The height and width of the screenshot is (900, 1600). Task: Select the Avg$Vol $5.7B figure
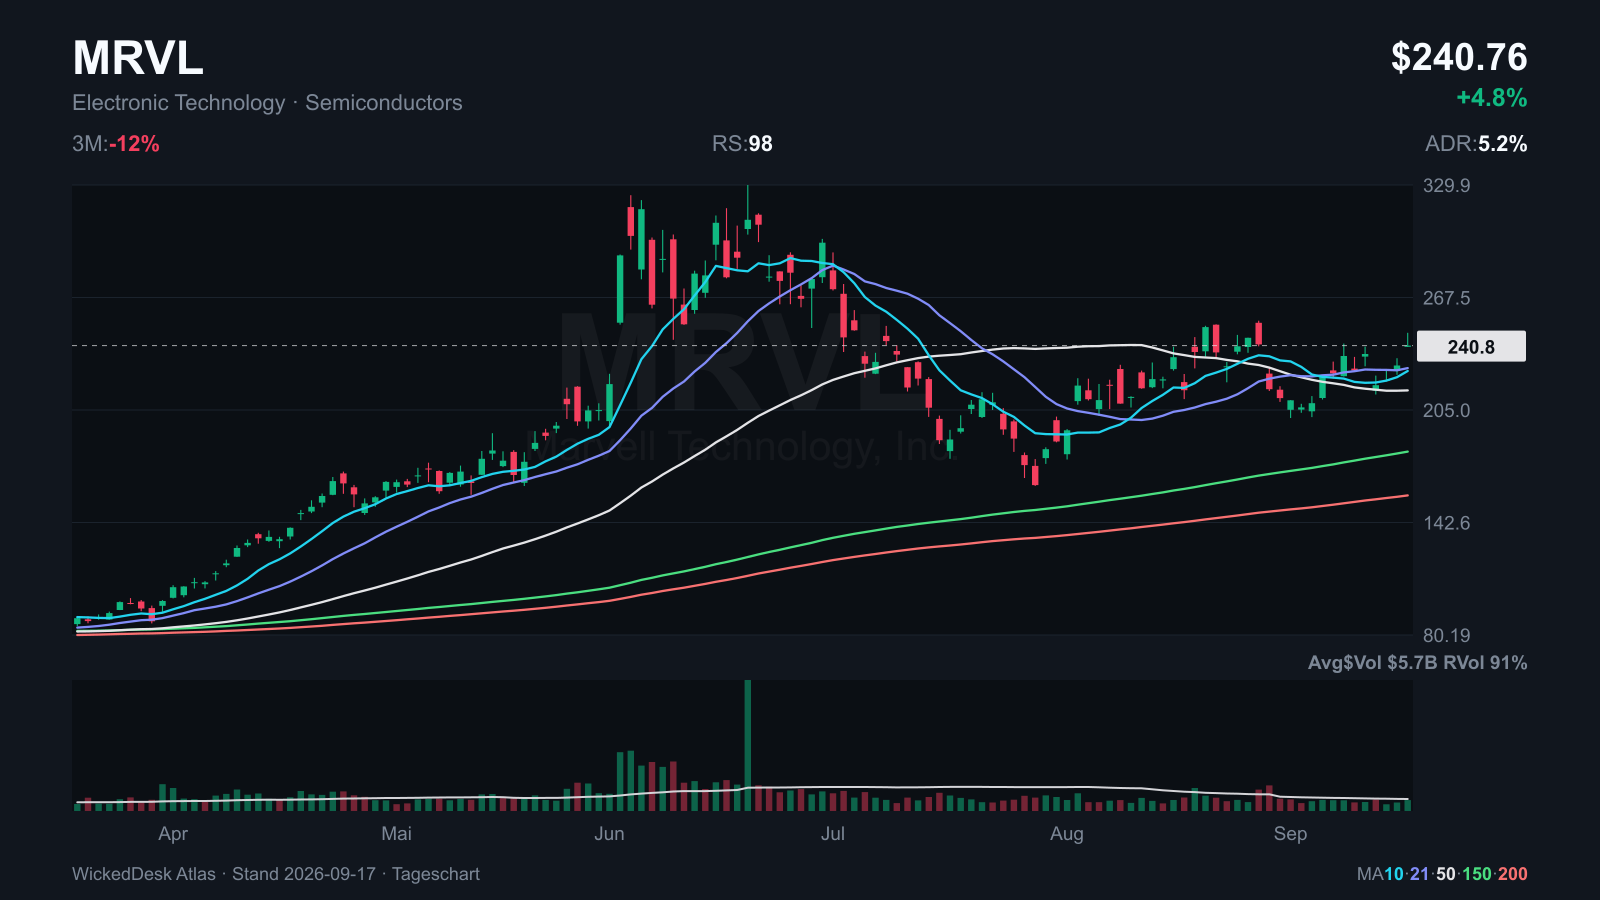pyautogui.click(x=1373, y=663)
